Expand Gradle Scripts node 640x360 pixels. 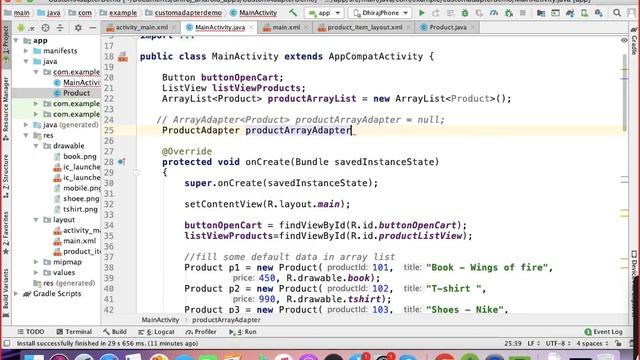[16, 294]
